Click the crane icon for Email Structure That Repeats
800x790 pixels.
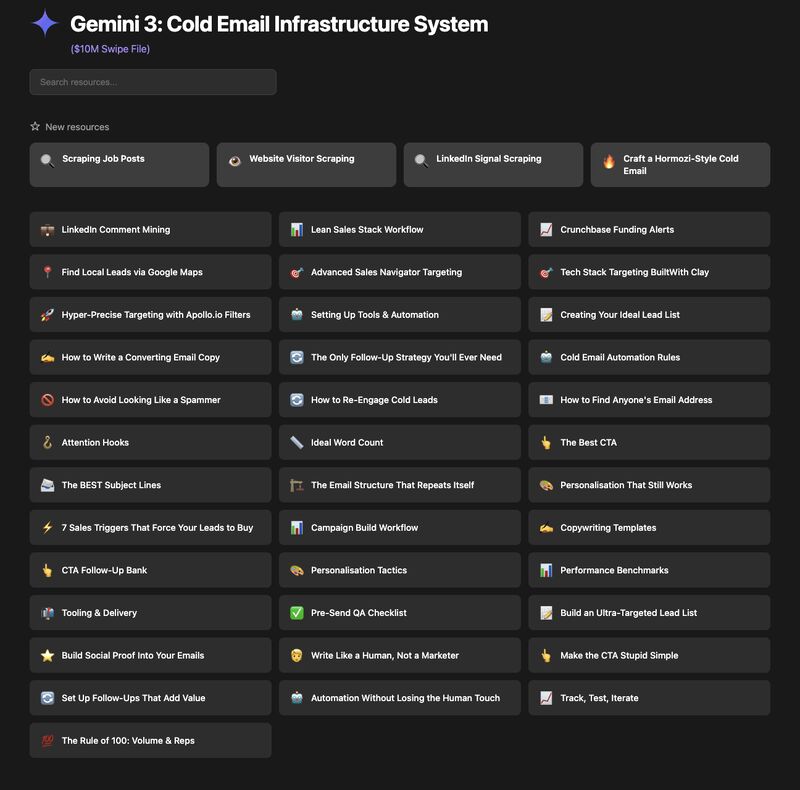297,485
